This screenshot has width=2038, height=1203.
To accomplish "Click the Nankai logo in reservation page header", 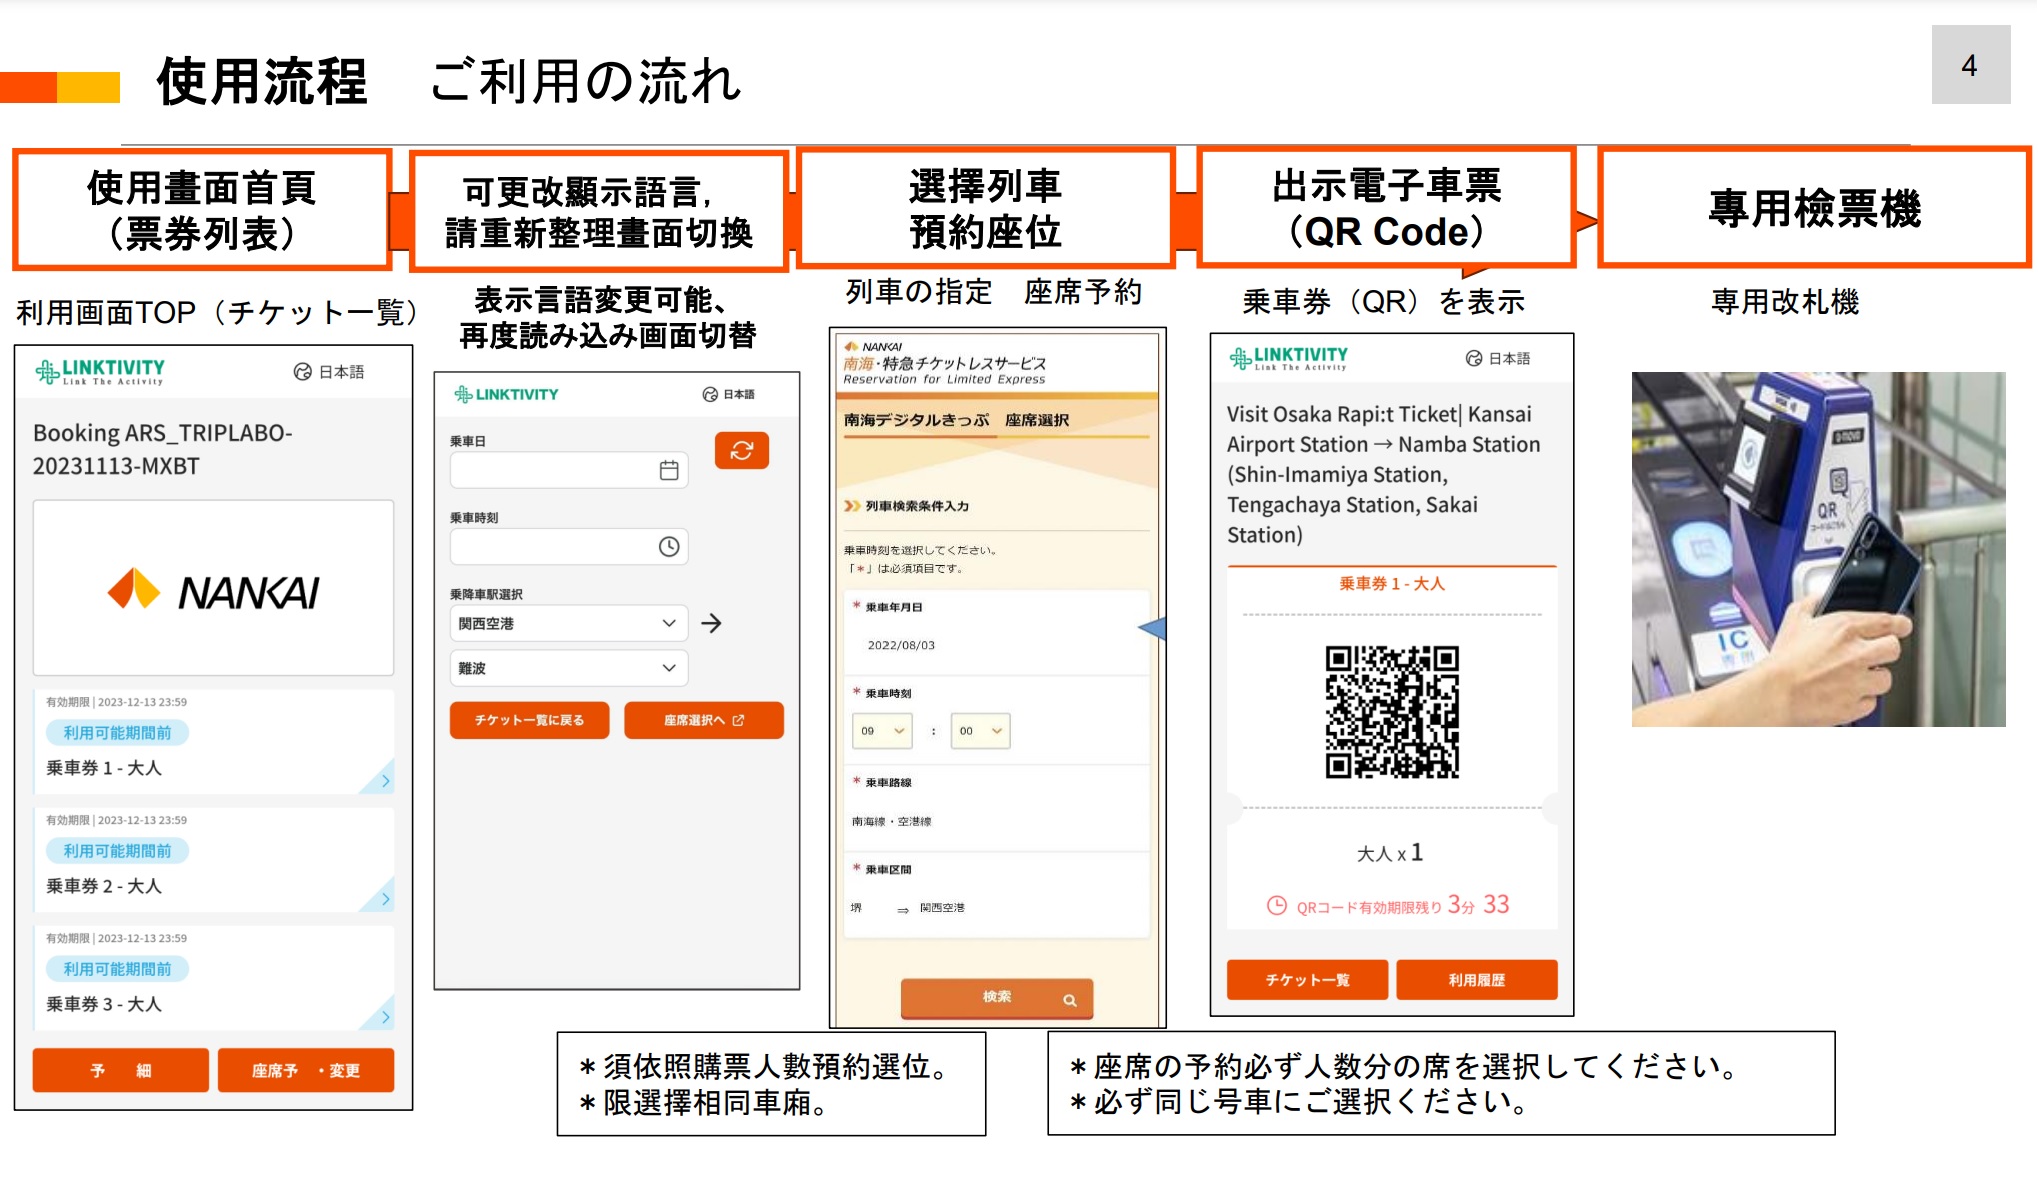I will (873, 346).
